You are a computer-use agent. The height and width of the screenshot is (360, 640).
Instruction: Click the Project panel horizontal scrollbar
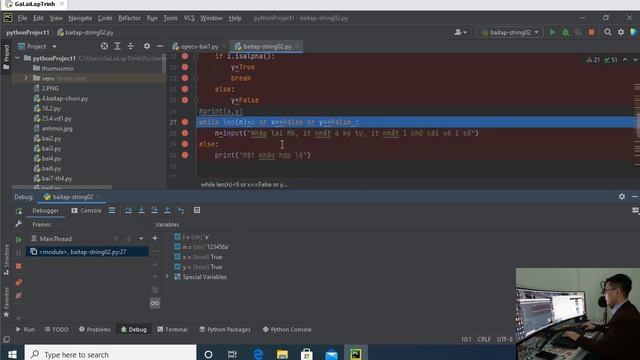point(62,187)
